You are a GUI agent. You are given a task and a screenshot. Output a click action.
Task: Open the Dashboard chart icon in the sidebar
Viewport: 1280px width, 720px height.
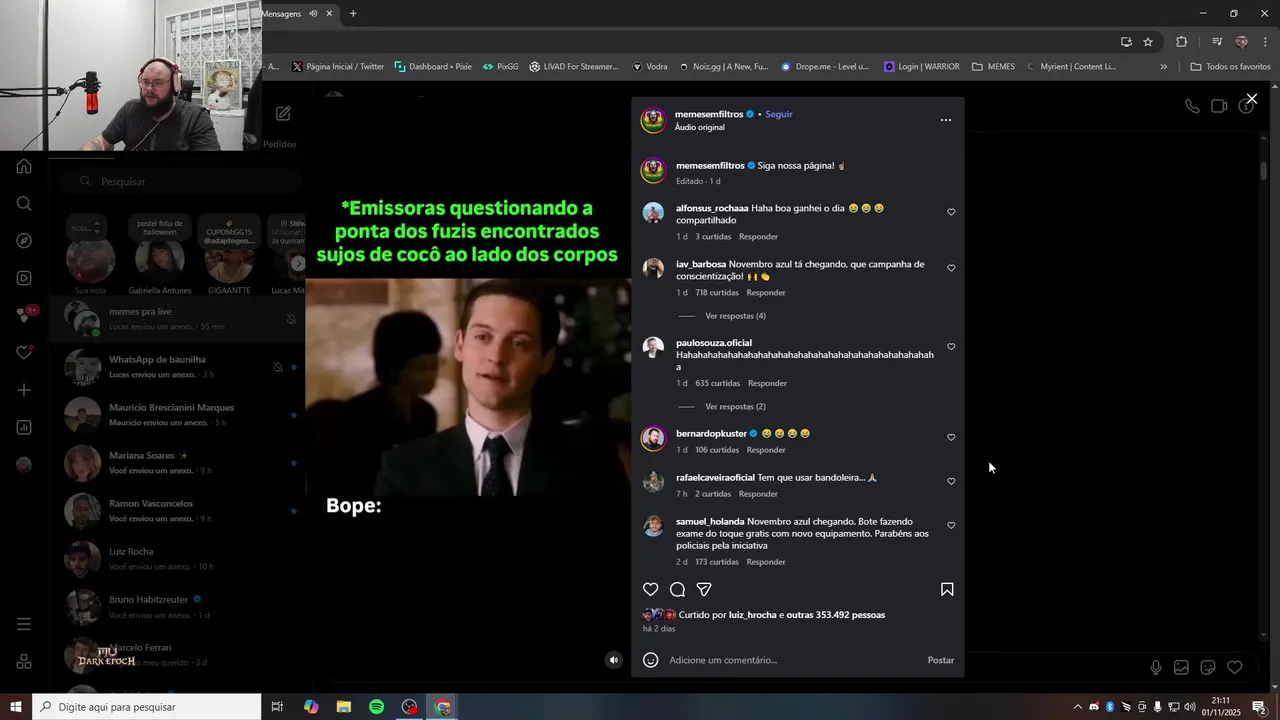24,427
